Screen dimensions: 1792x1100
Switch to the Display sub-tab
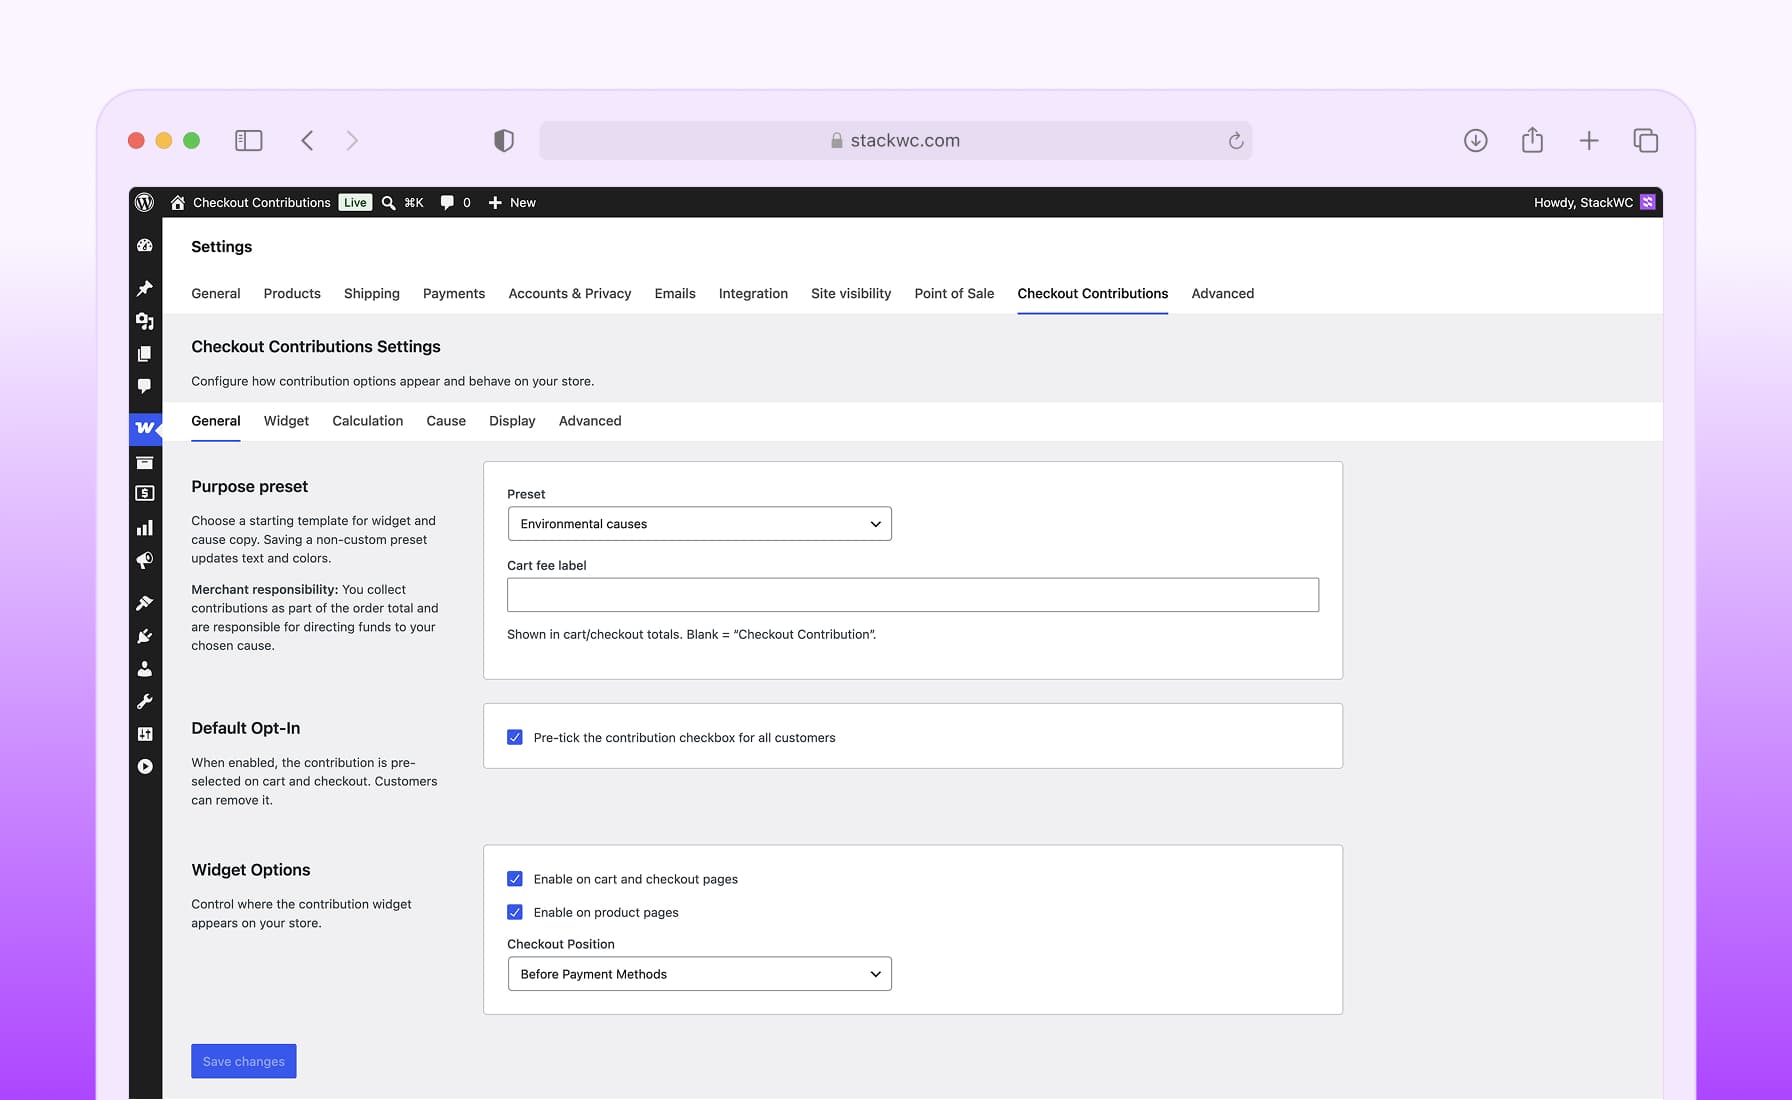pos(512,421)
